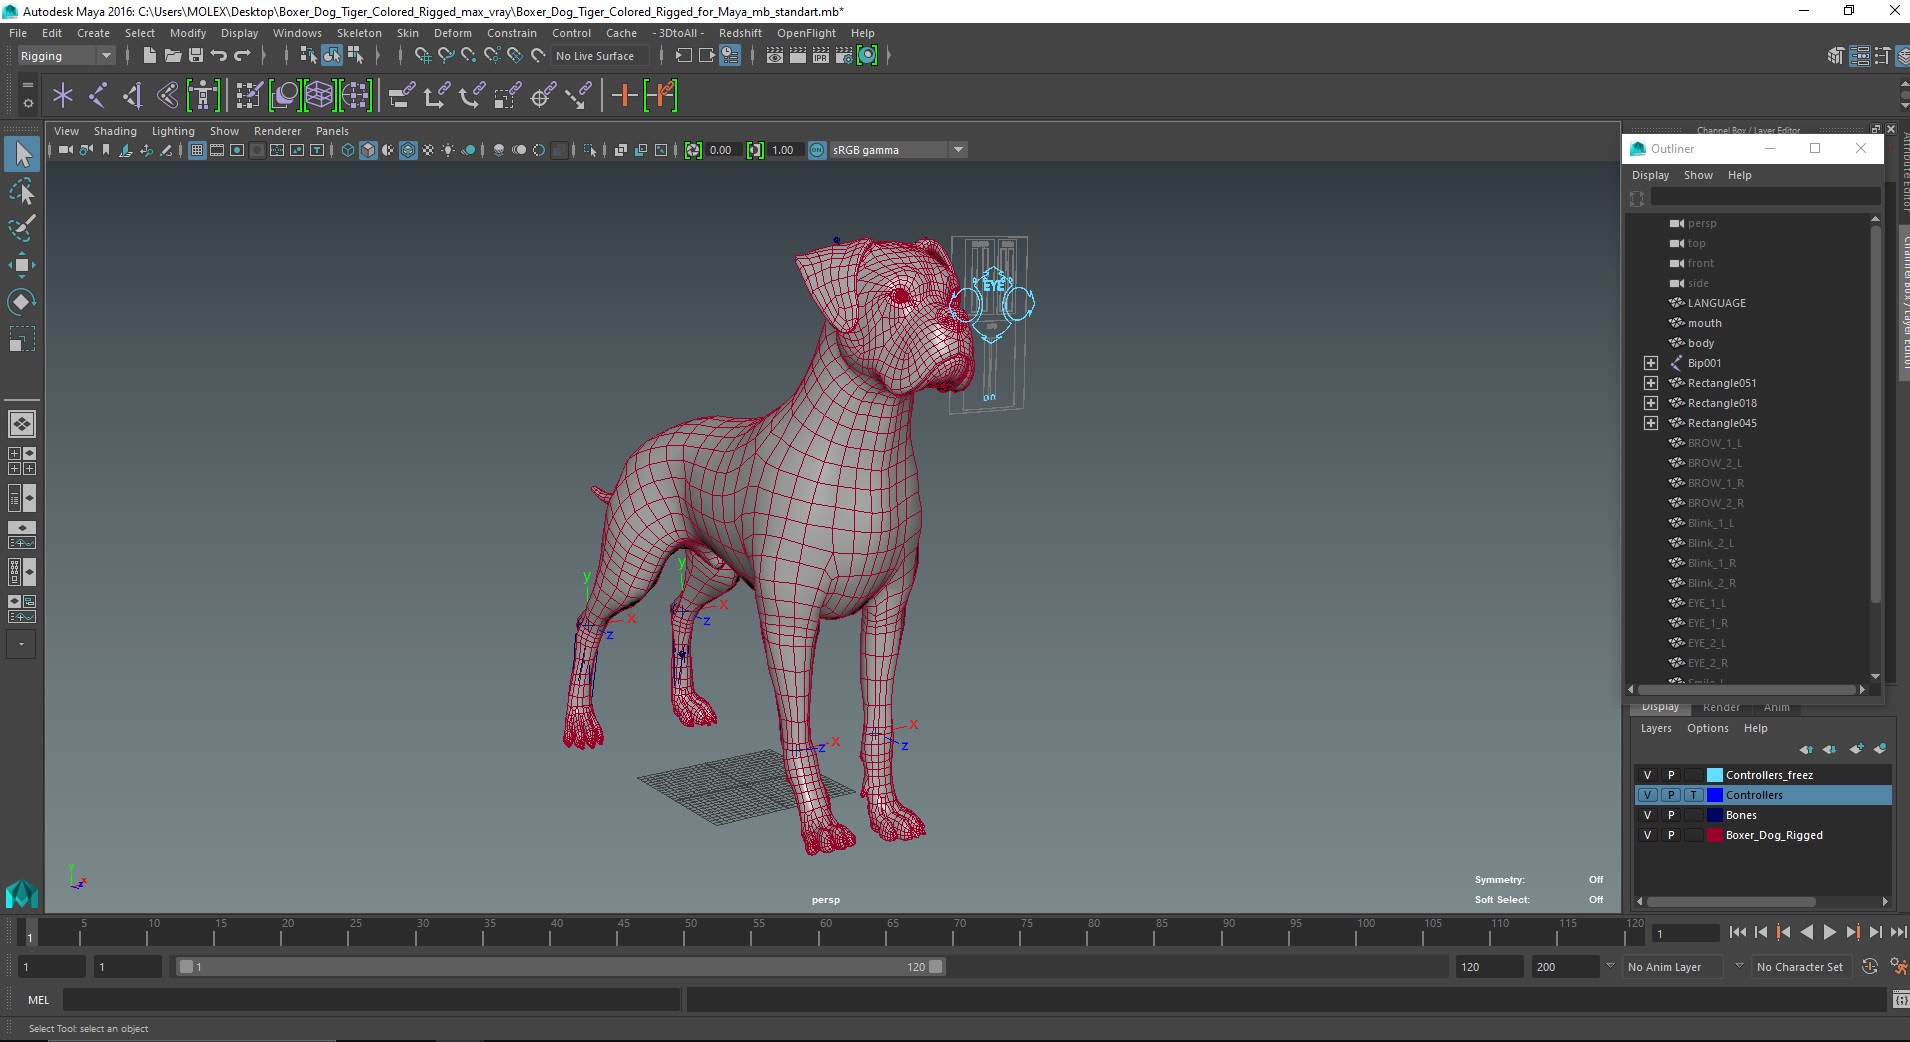The width and height of the screenshot is (1910, 1042).
Task: Click the playback range slider bar
Action: [x=559, y=967]
